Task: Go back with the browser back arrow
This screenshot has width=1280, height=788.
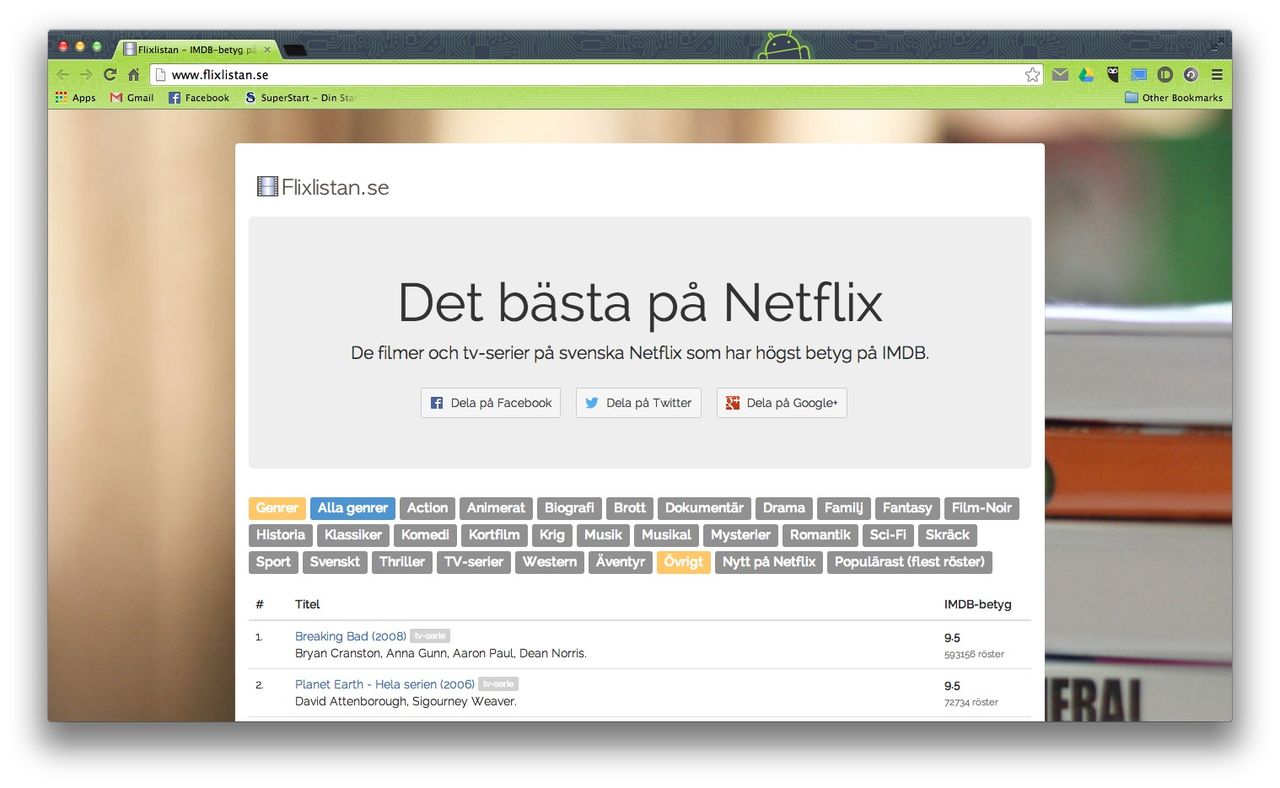Action: (x=62, y=74)
